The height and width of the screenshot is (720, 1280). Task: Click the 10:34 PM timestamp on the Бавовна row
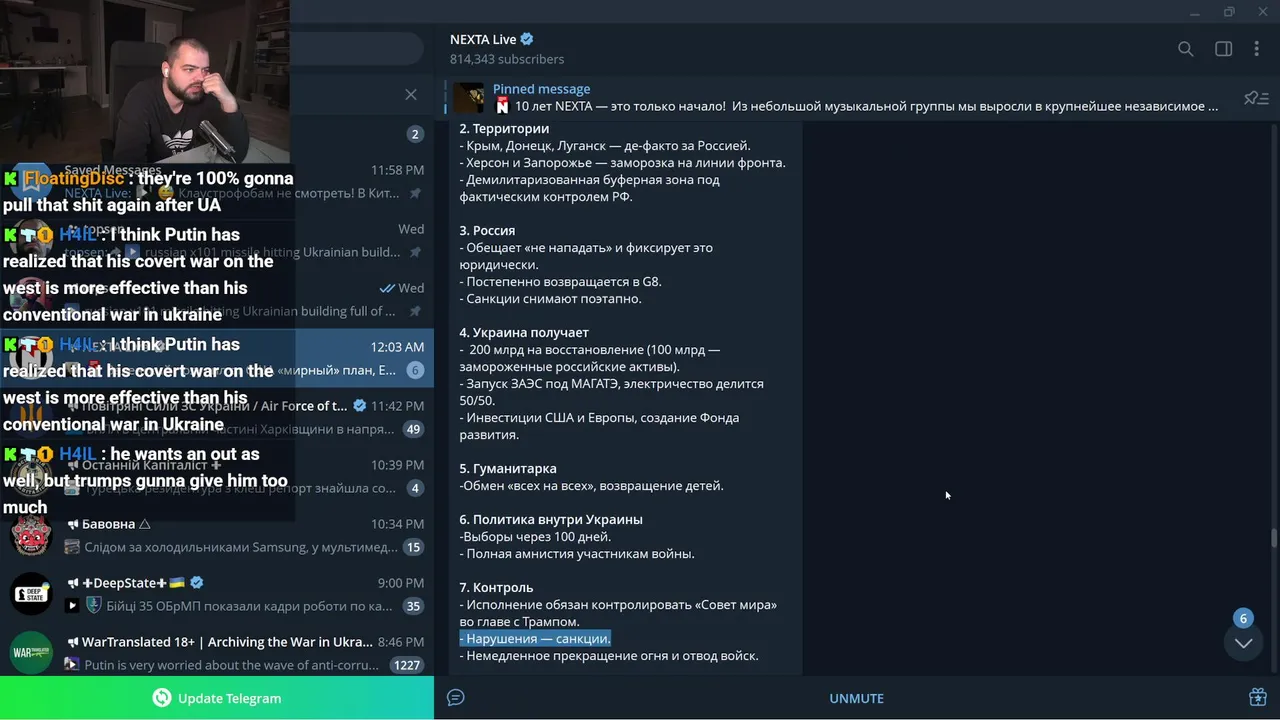[x=397, y=524]
